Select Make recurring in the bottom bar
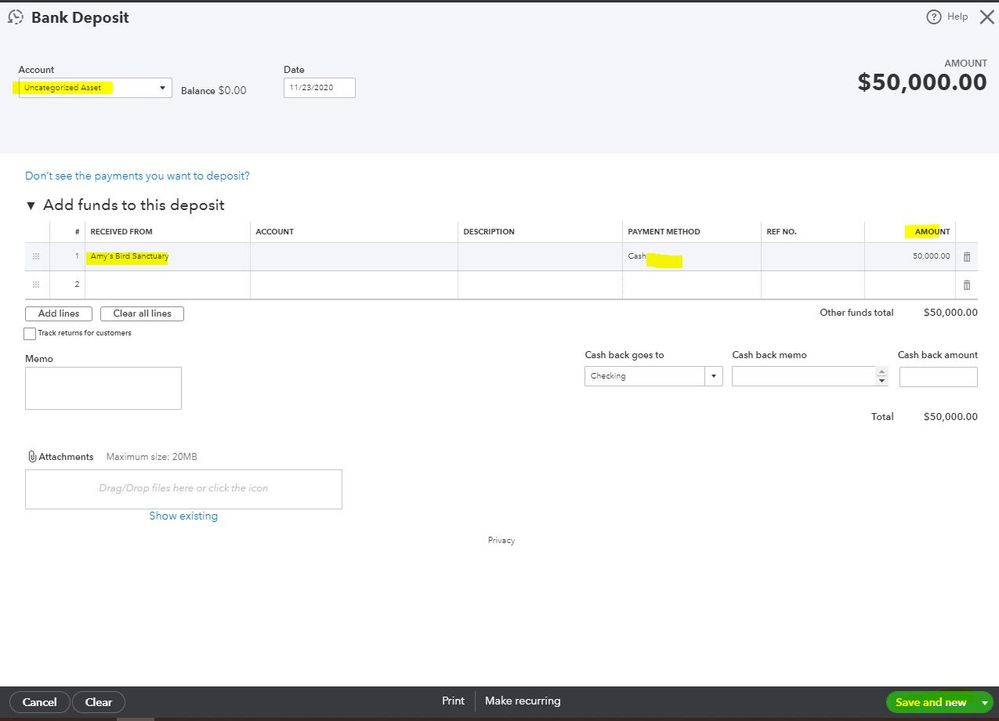The height and width of the screenshot is (721, 999). pyautogui.click(x=522, y=701)
